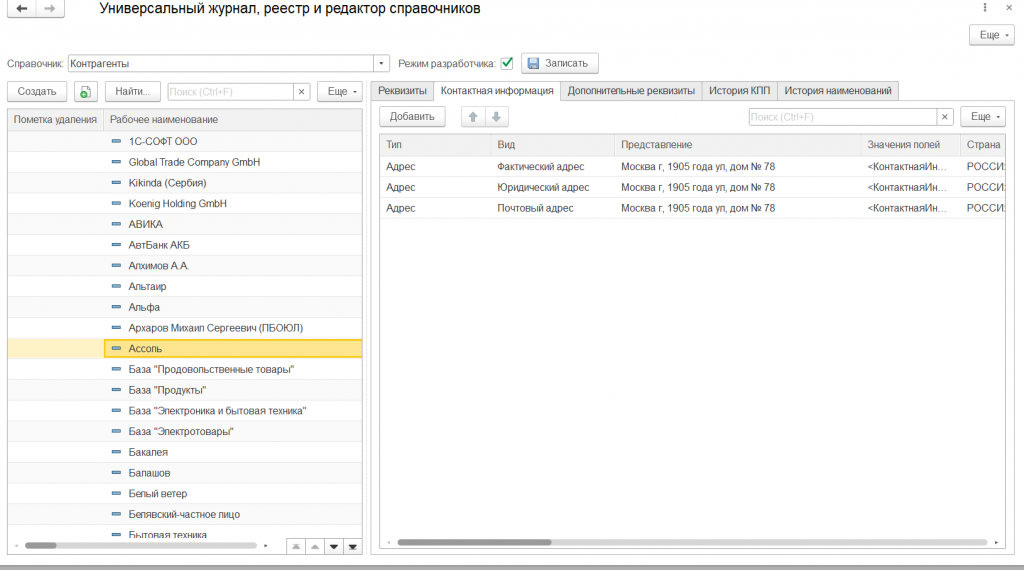Expand the top-right Еще menu
Image resolution: width=1024 pixels, height=570 pixels.
pos(991,35)
